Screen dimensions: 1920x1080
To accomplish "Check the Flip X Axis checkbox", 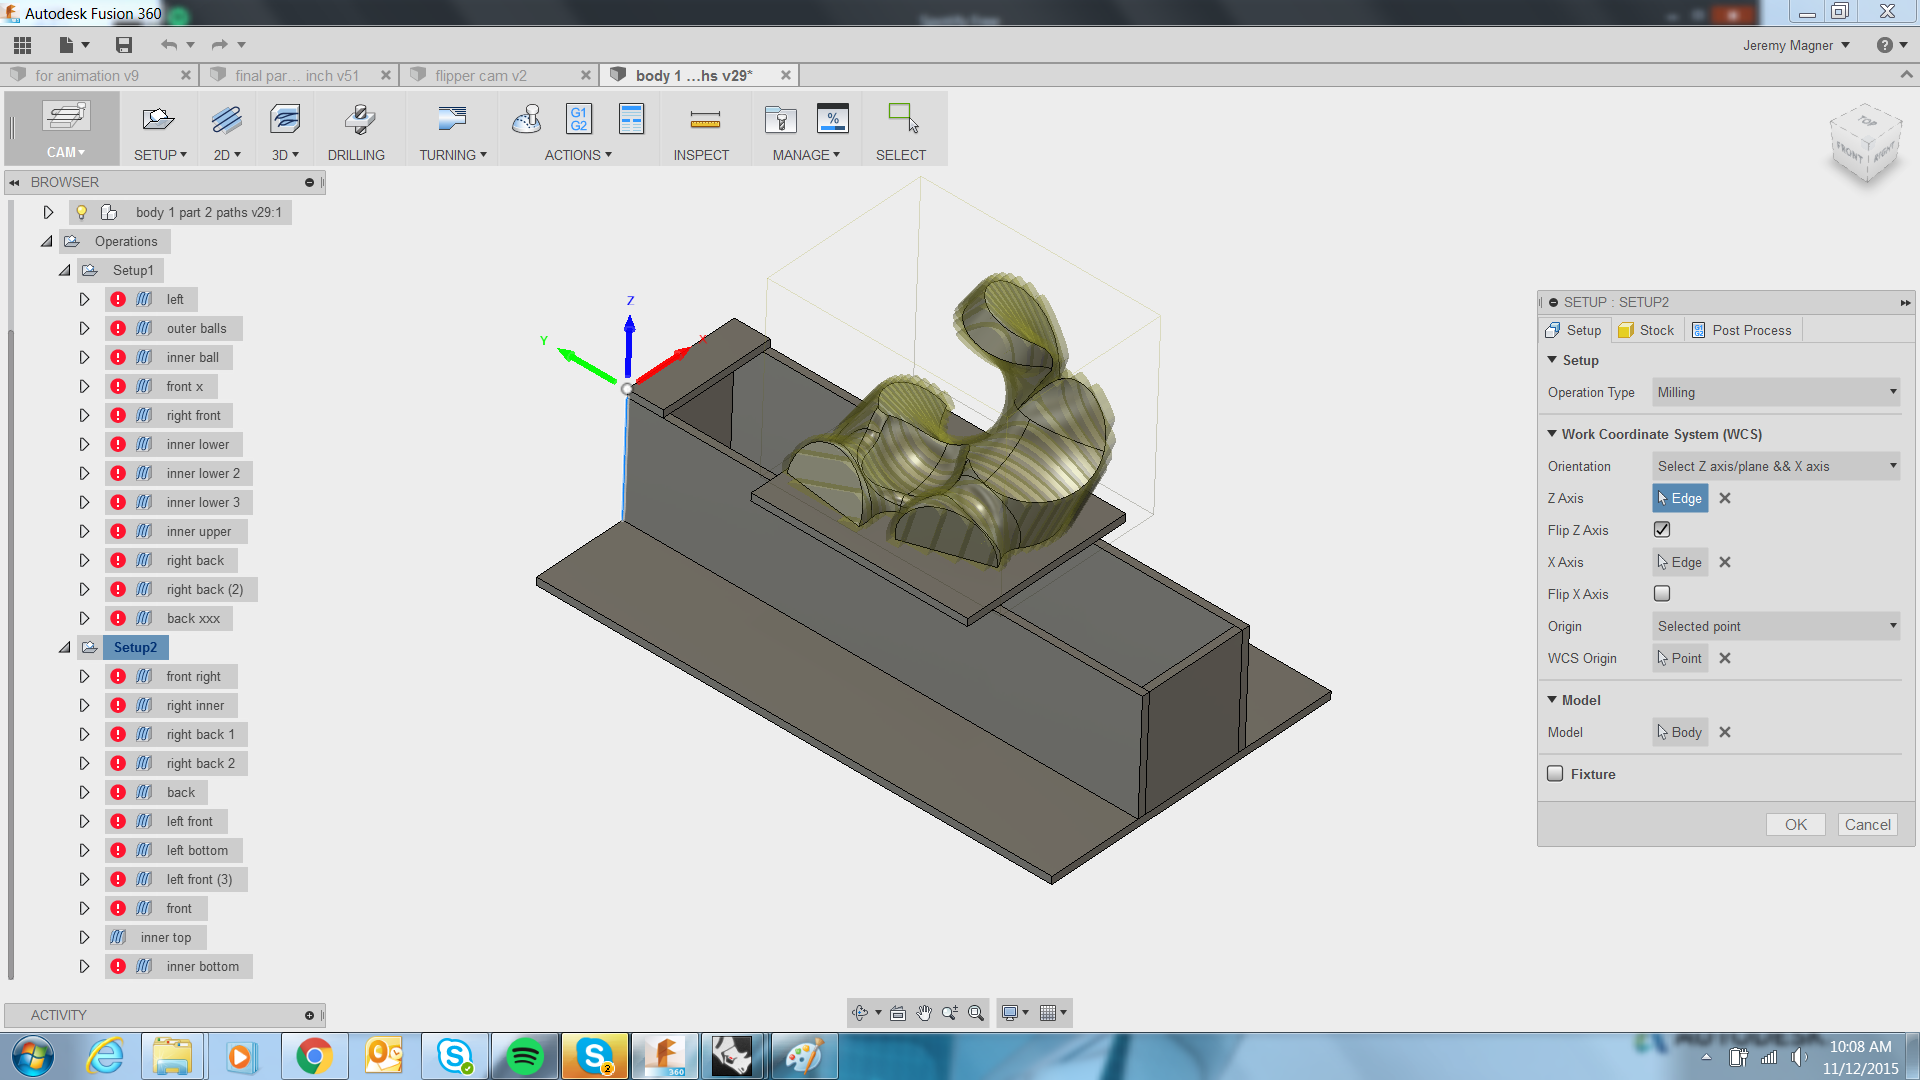I will [1662, 594].
